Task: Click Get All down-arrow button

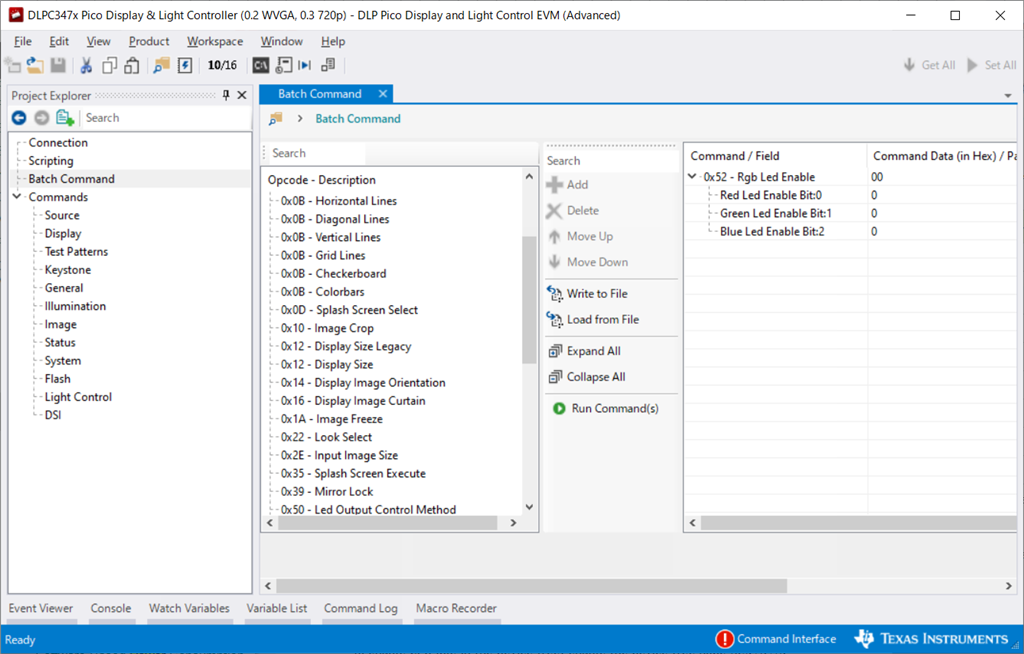Action: pyautogui.click(x=929, y=65)
